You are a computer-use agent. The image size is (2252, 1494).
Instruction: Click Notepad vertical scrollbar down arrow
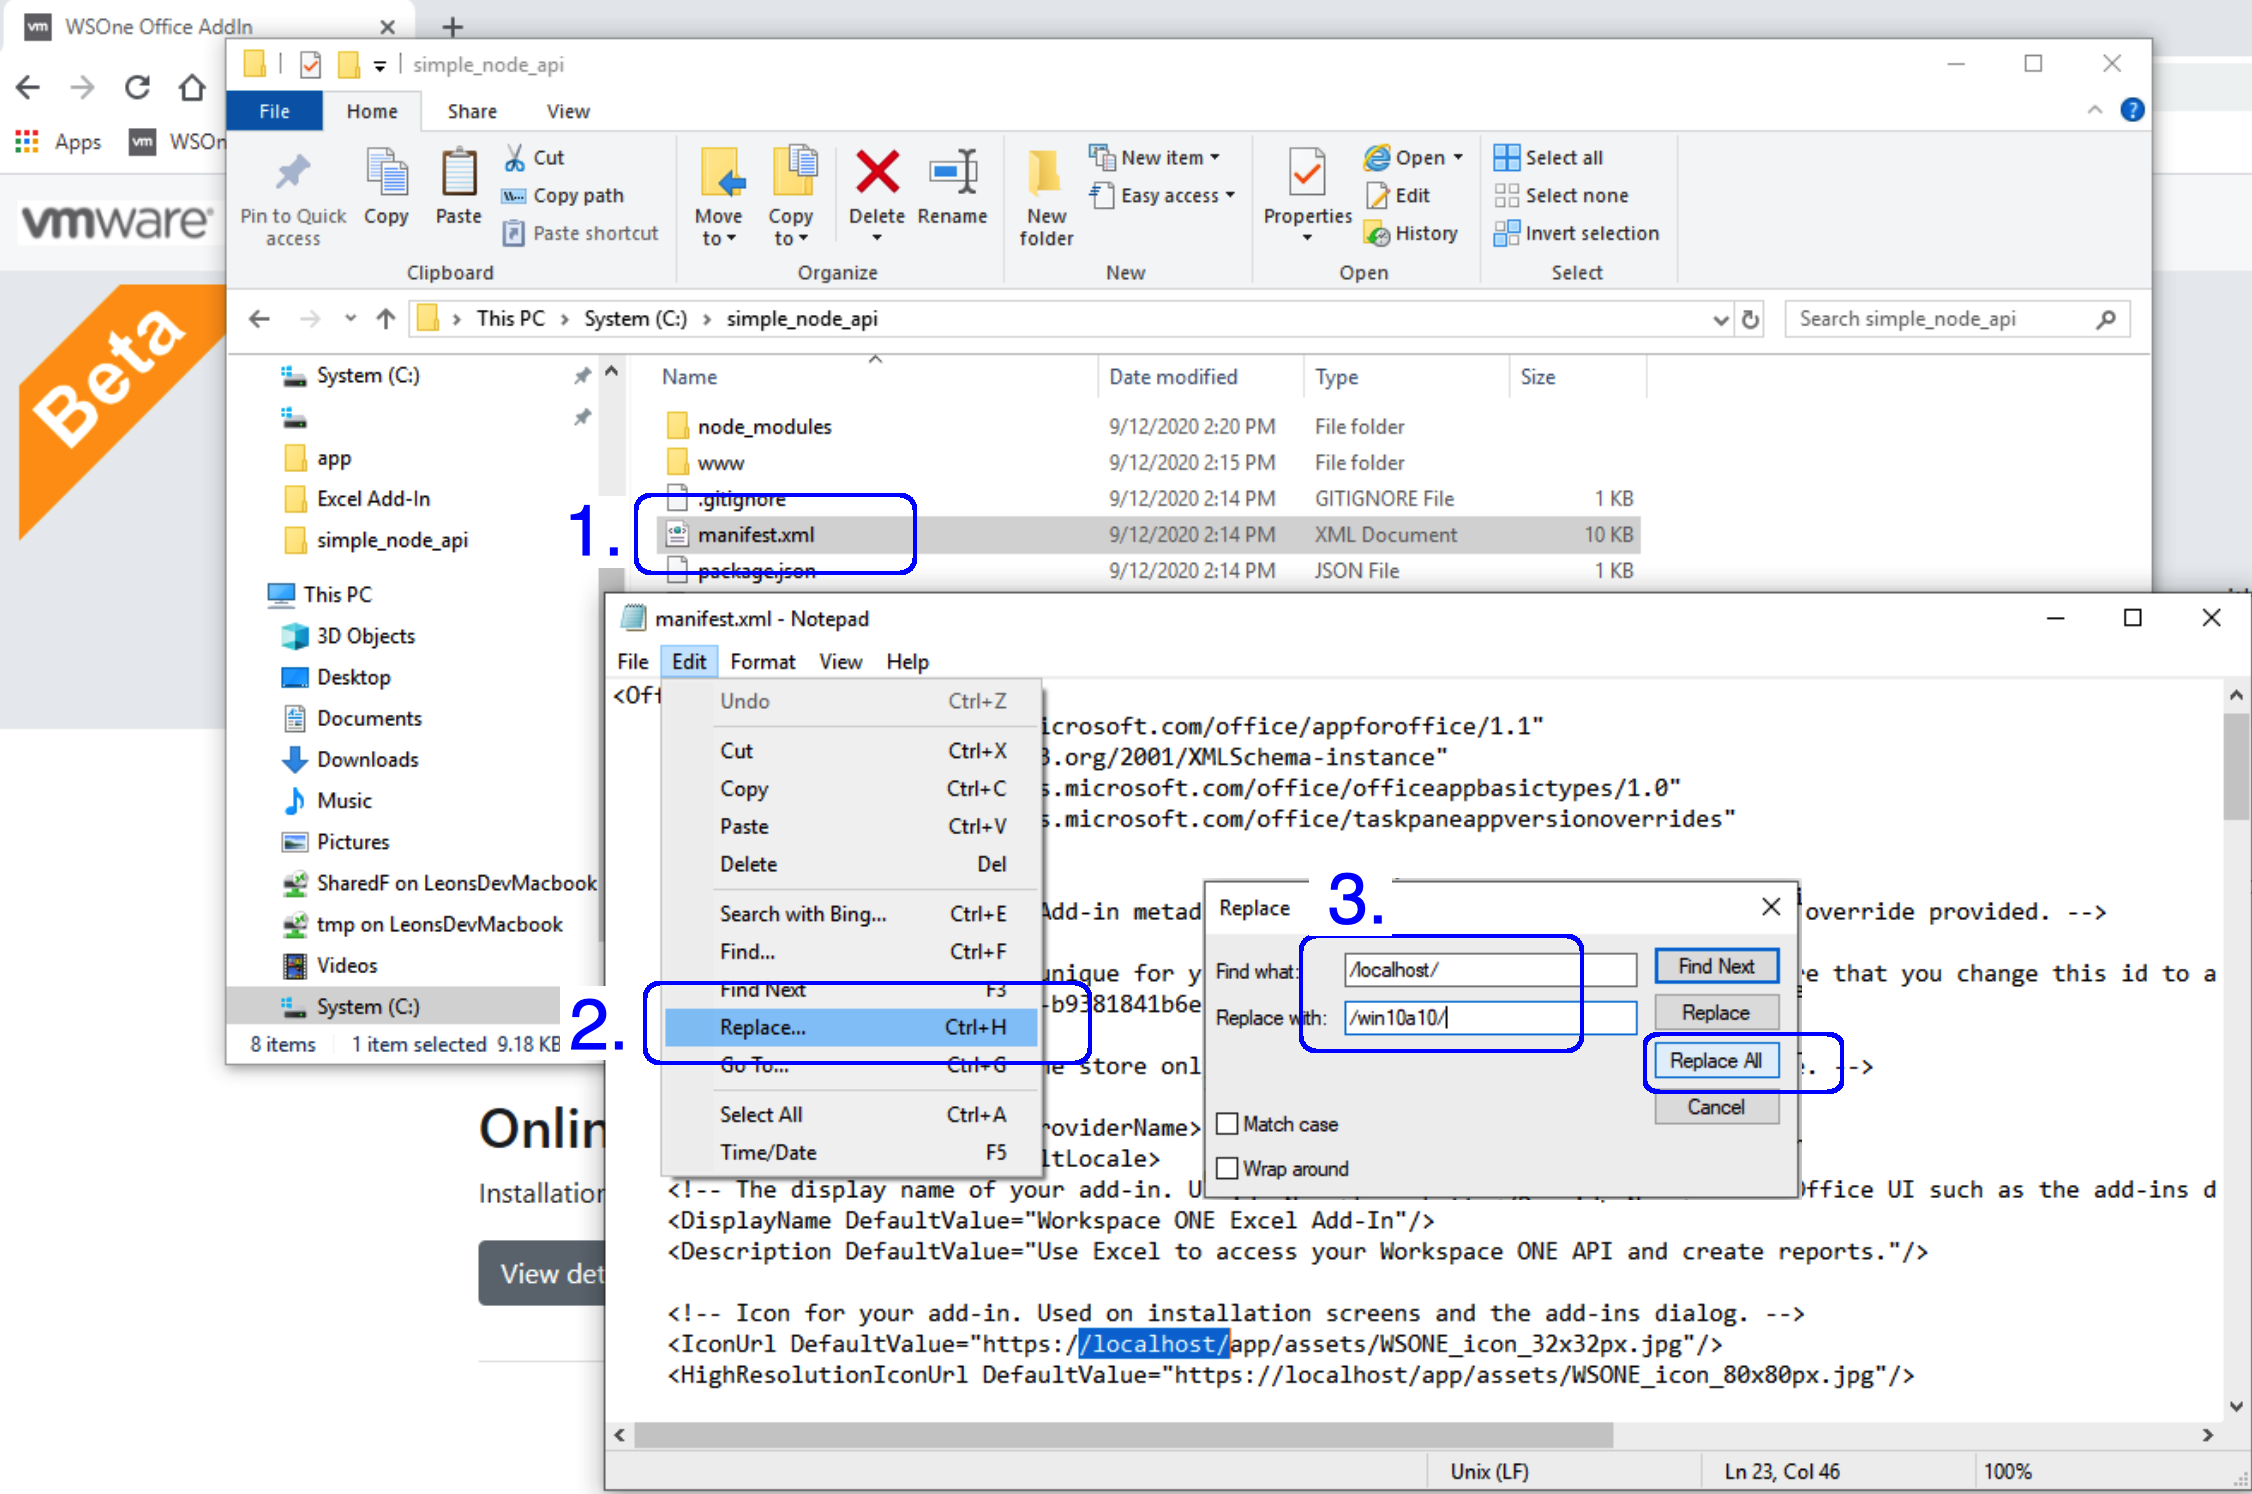click(2236, 1407)
